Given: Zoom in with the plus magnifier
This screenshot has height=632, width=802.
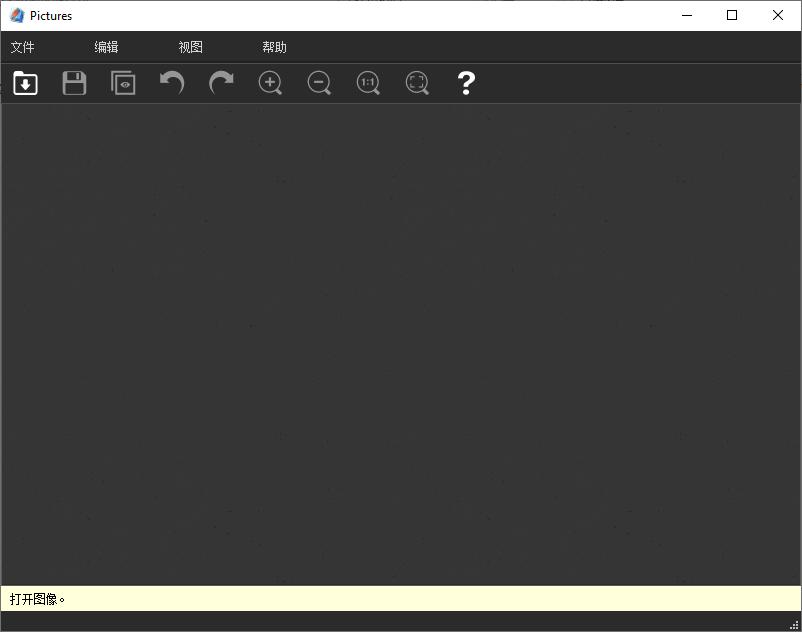Looking at the screenshot, I should [x=270, y=83].
